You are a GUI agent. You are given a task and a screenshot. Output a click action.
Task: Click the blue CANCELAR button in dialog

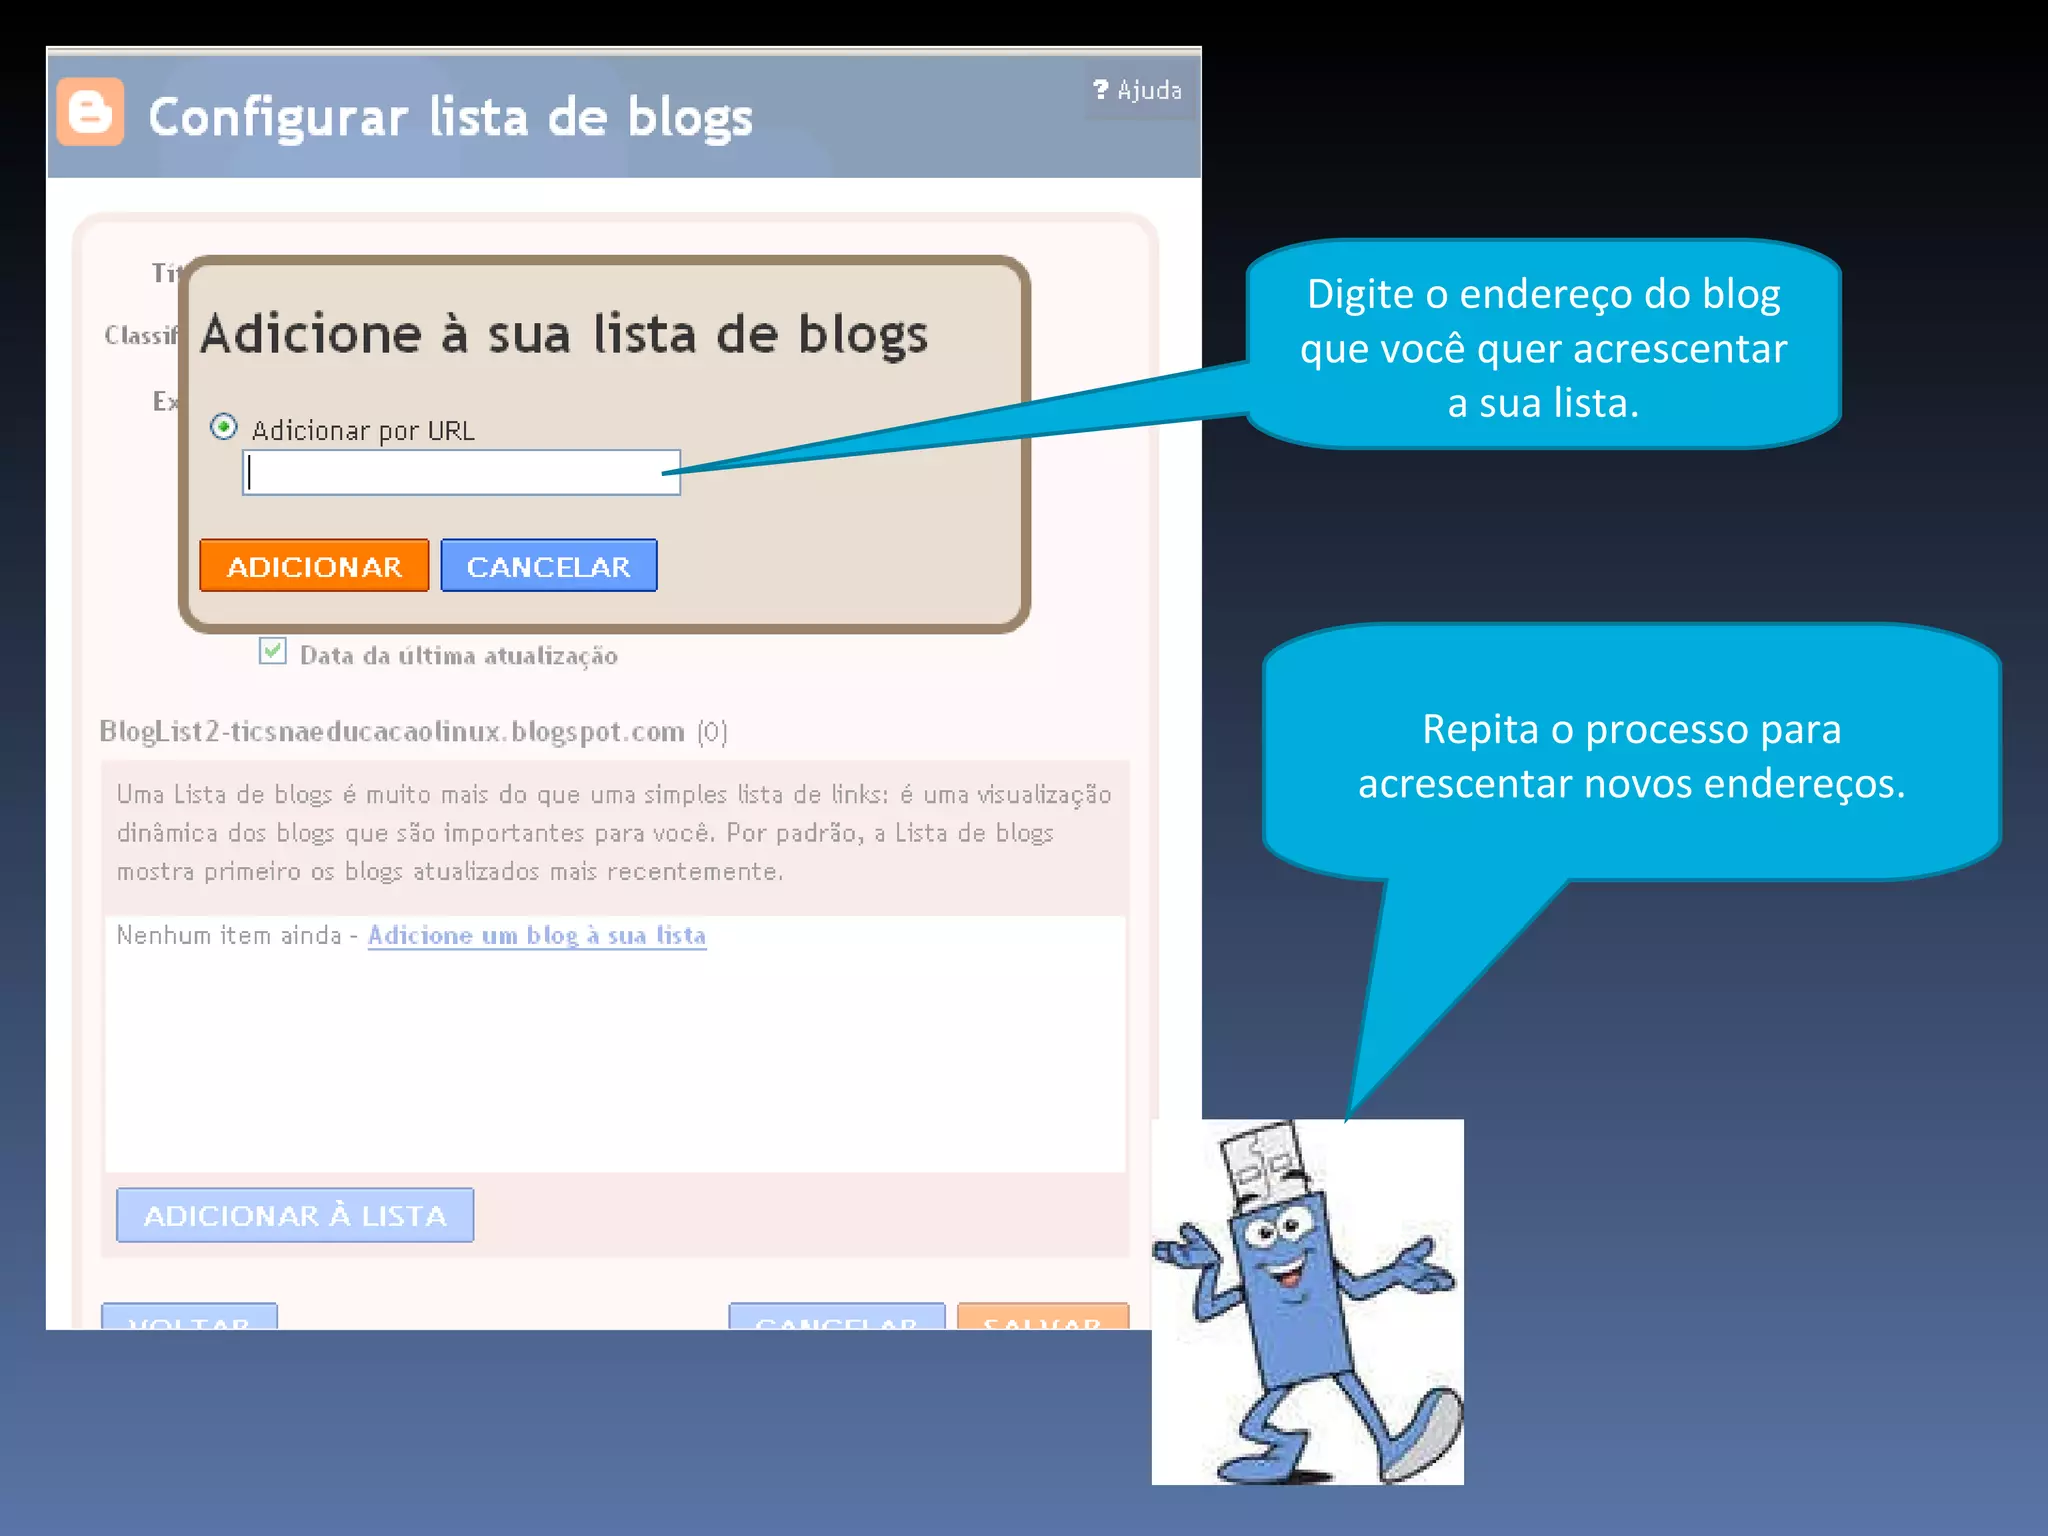point(549,566)
